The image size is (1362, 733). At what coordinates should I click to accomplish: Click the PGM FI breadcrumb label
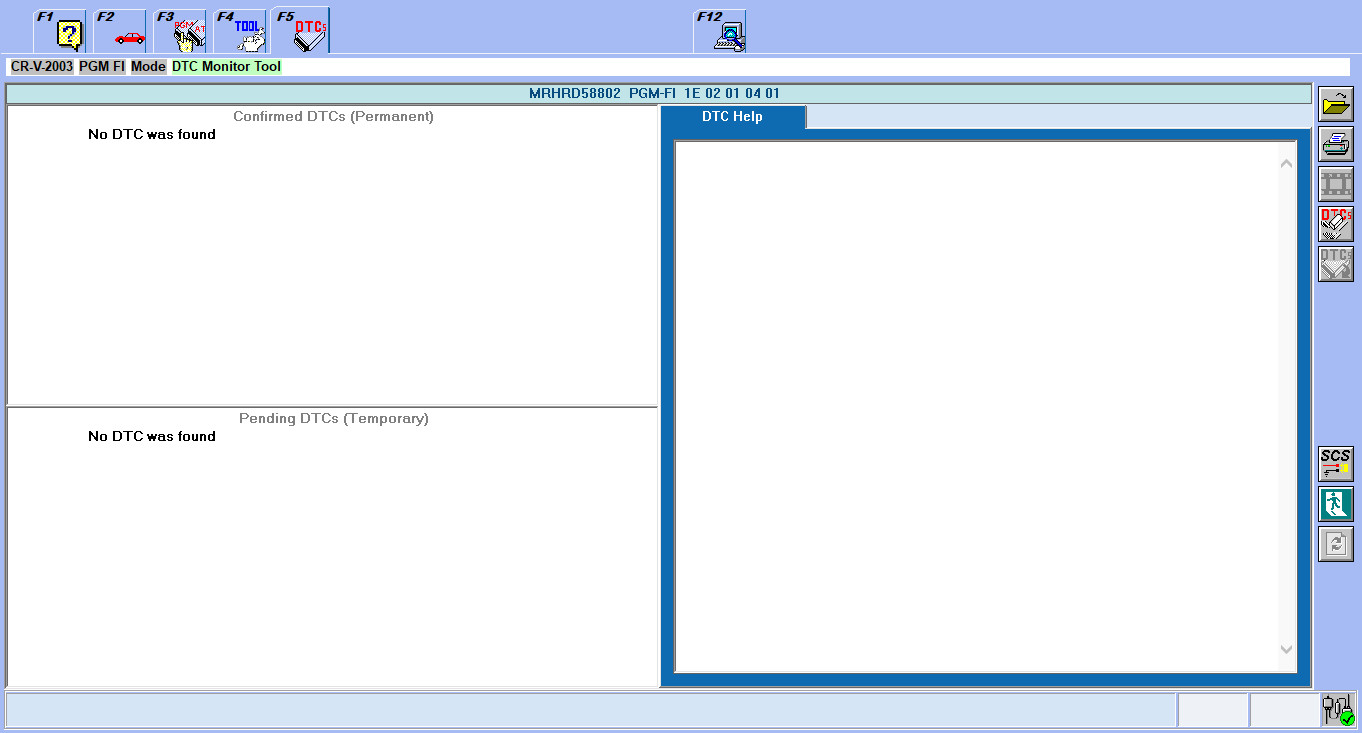[x=102, y=67]
